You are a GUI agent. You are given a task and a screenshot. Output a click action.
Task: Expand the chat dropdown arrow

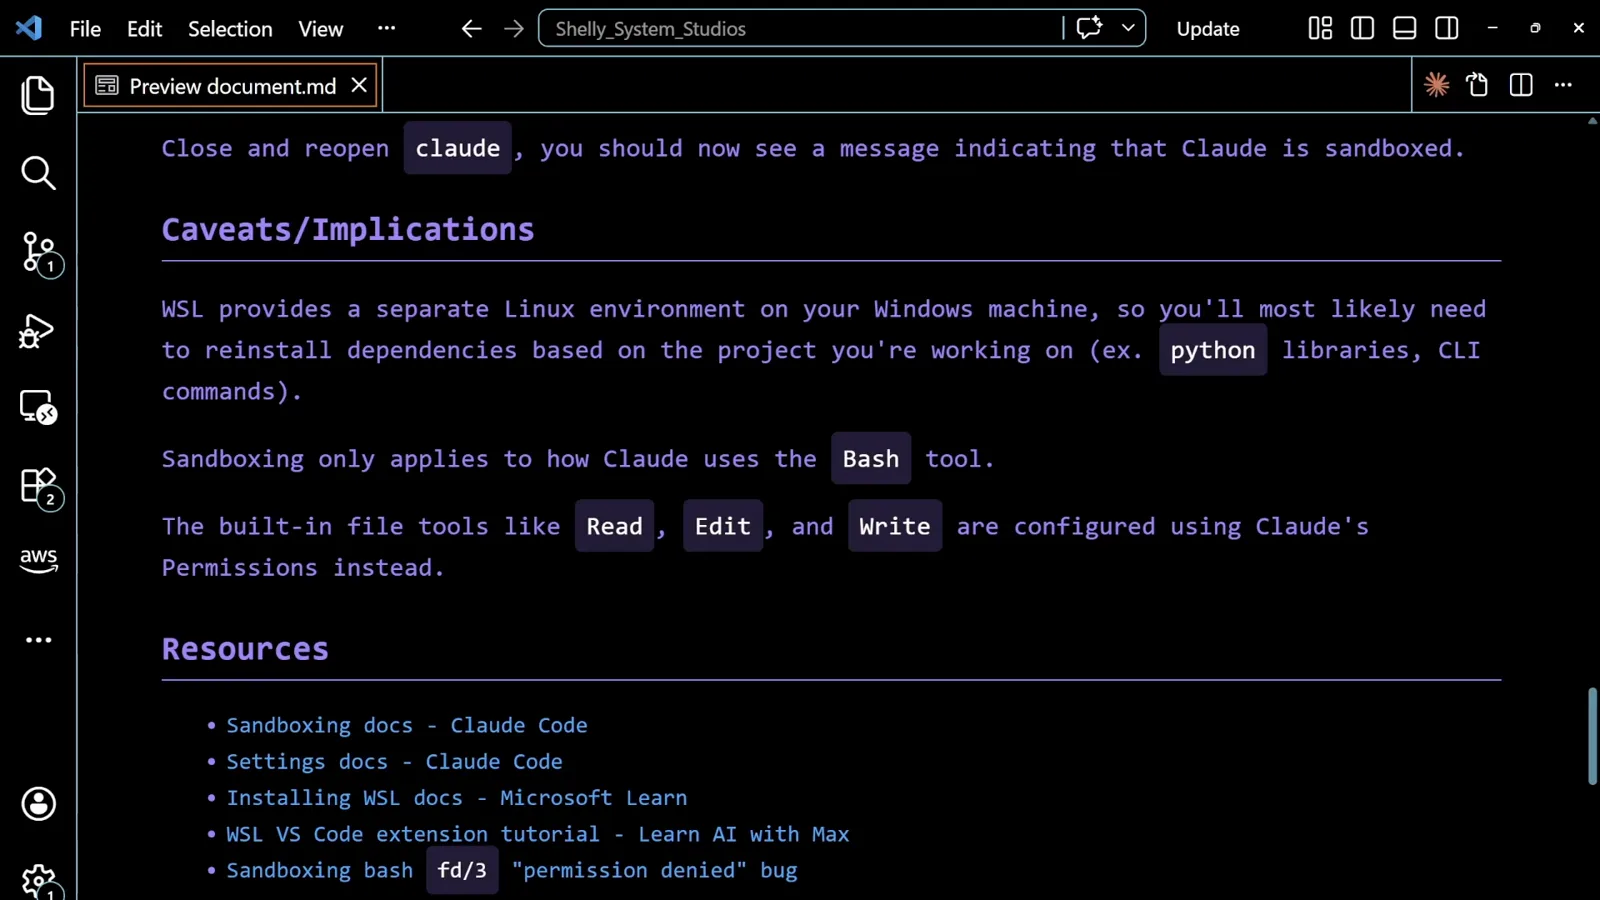click(x=1128, y=28)
